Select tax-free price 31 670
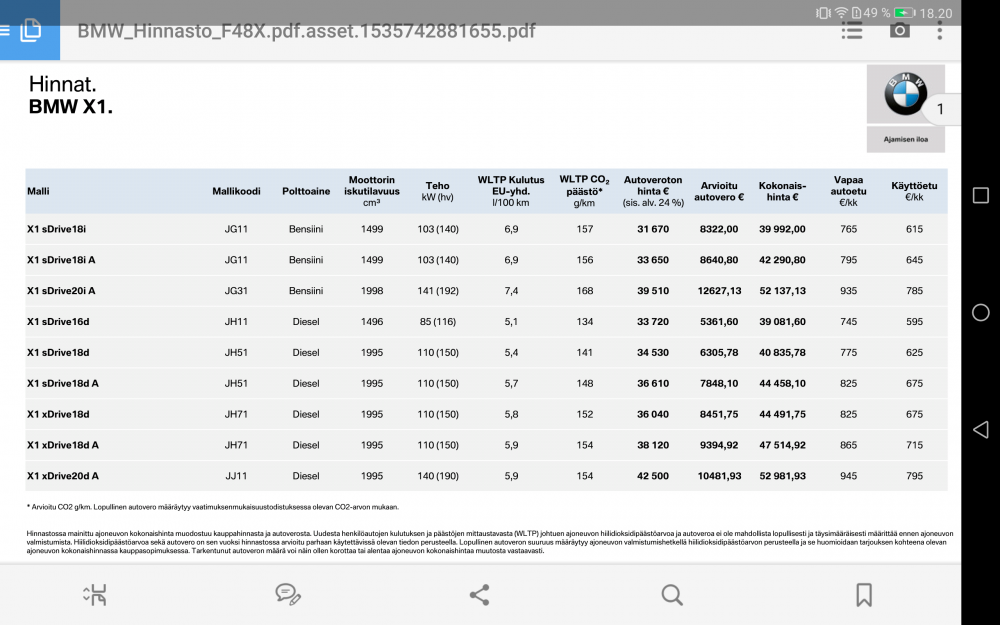Viewport: 1000px width, 625px height. pyautogui.click(x=653, y=229)
